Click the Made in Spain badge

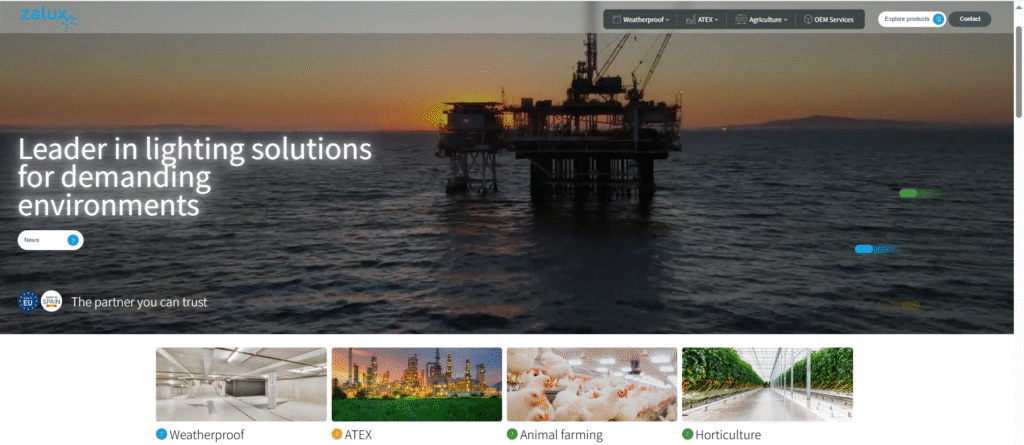(52, 301)
